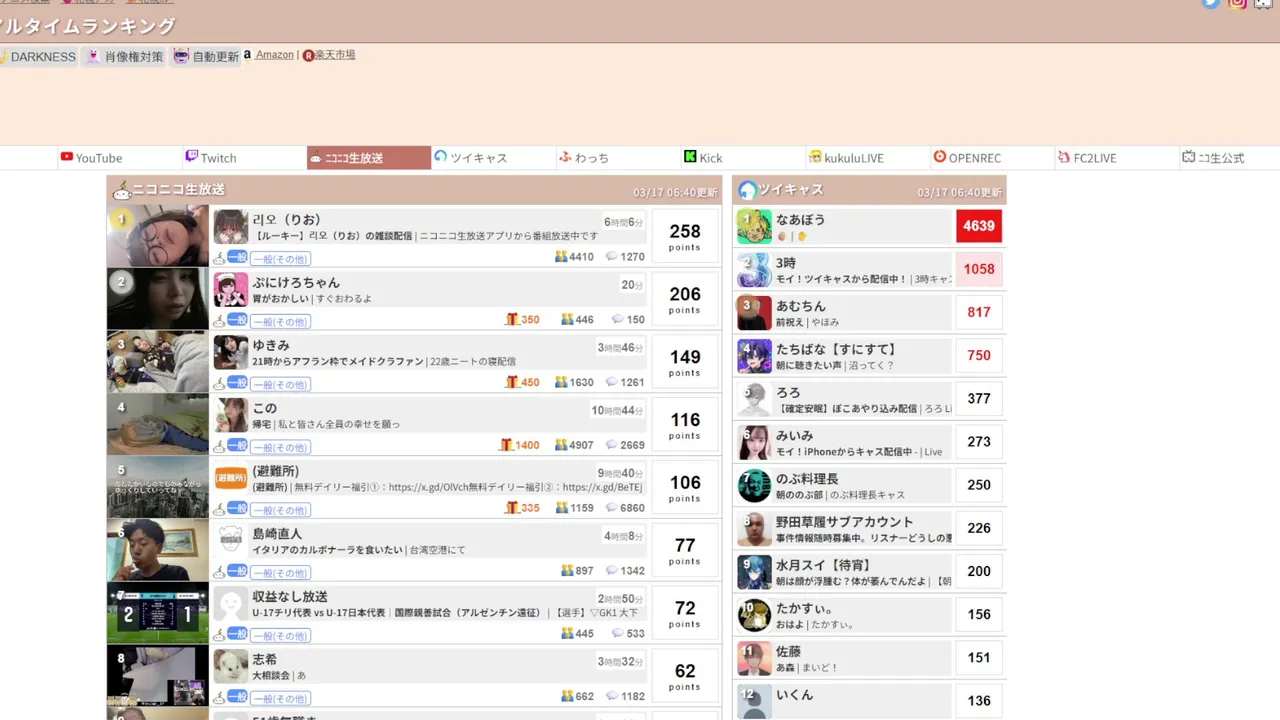Open the 志希 stream thumbnail
1280x720 pixels.
click(x=158, y=677)
